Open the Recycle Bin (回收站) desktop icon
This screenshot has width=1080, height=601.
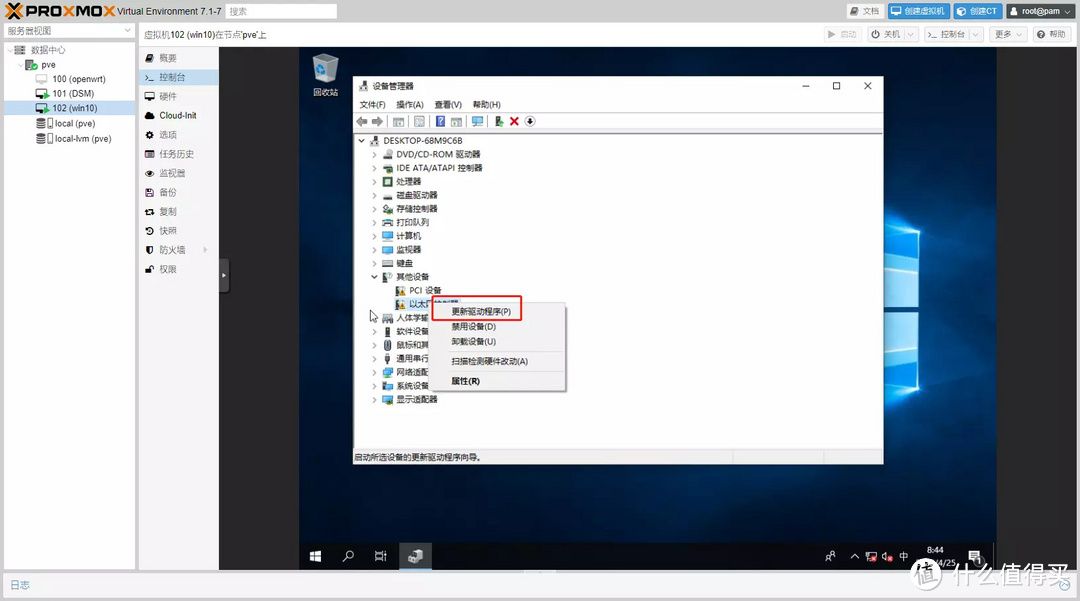coord(325,74)
